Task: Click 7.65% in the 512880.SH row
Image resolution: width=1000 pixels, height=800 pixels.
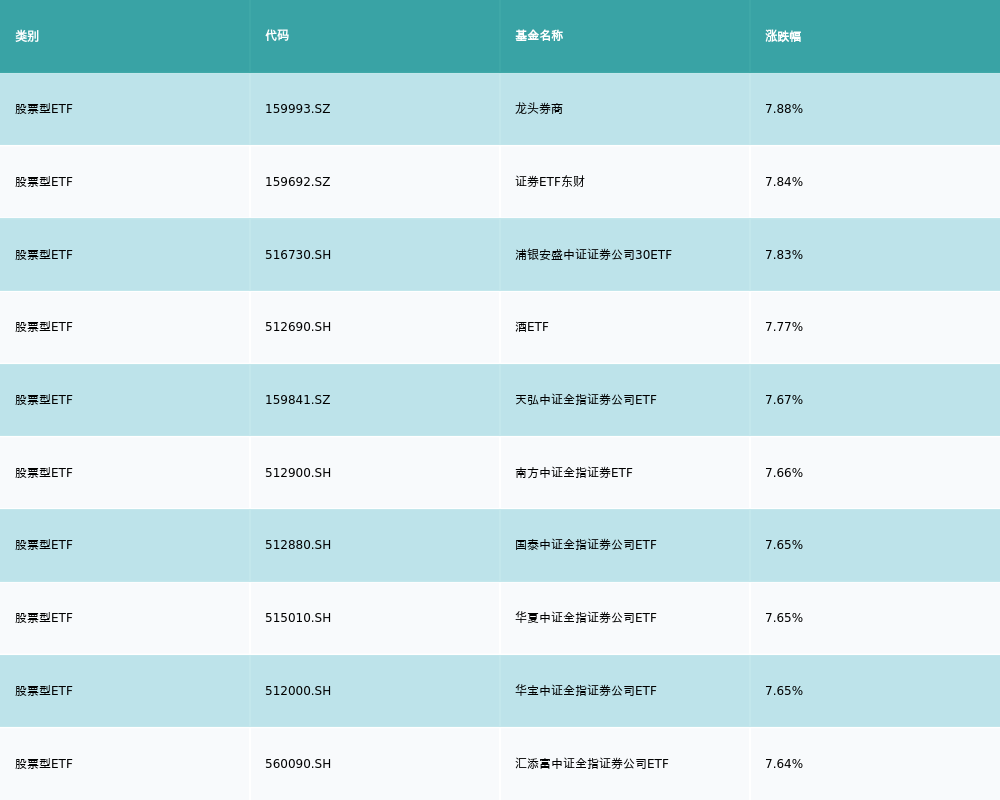Action: [784, 545]
